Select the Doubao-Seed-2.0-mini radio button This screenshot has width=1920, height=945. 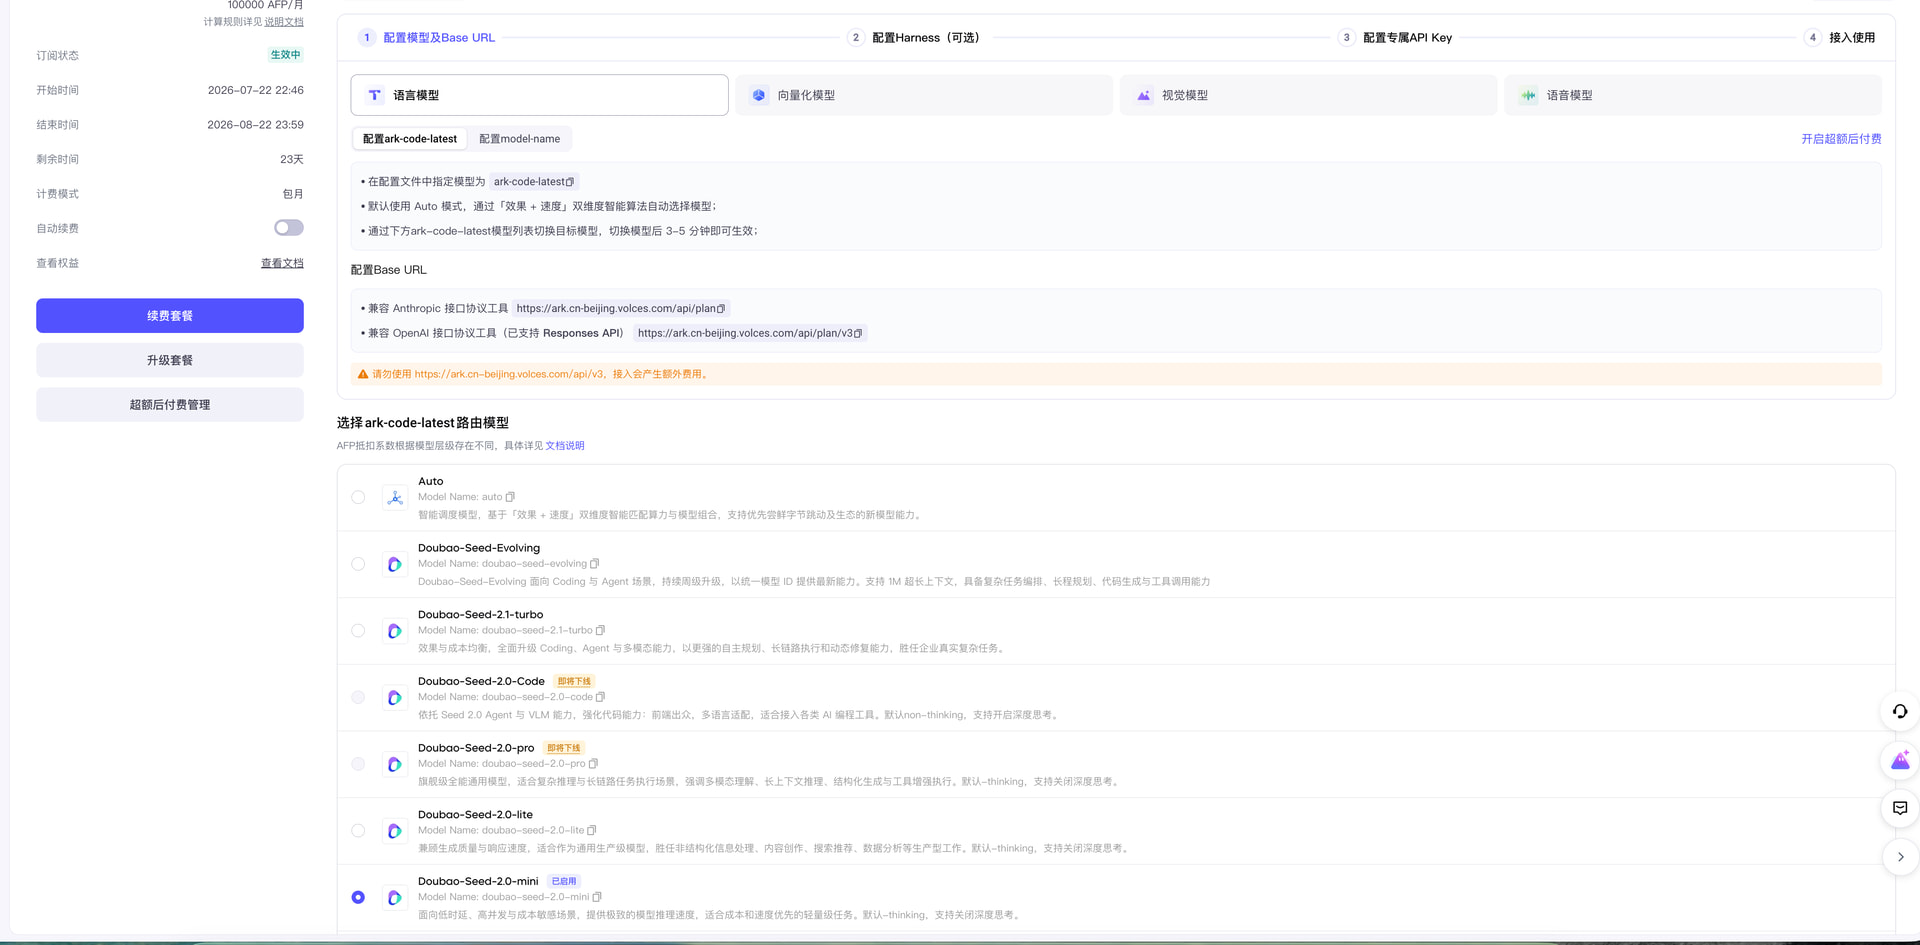pos(358,898)
